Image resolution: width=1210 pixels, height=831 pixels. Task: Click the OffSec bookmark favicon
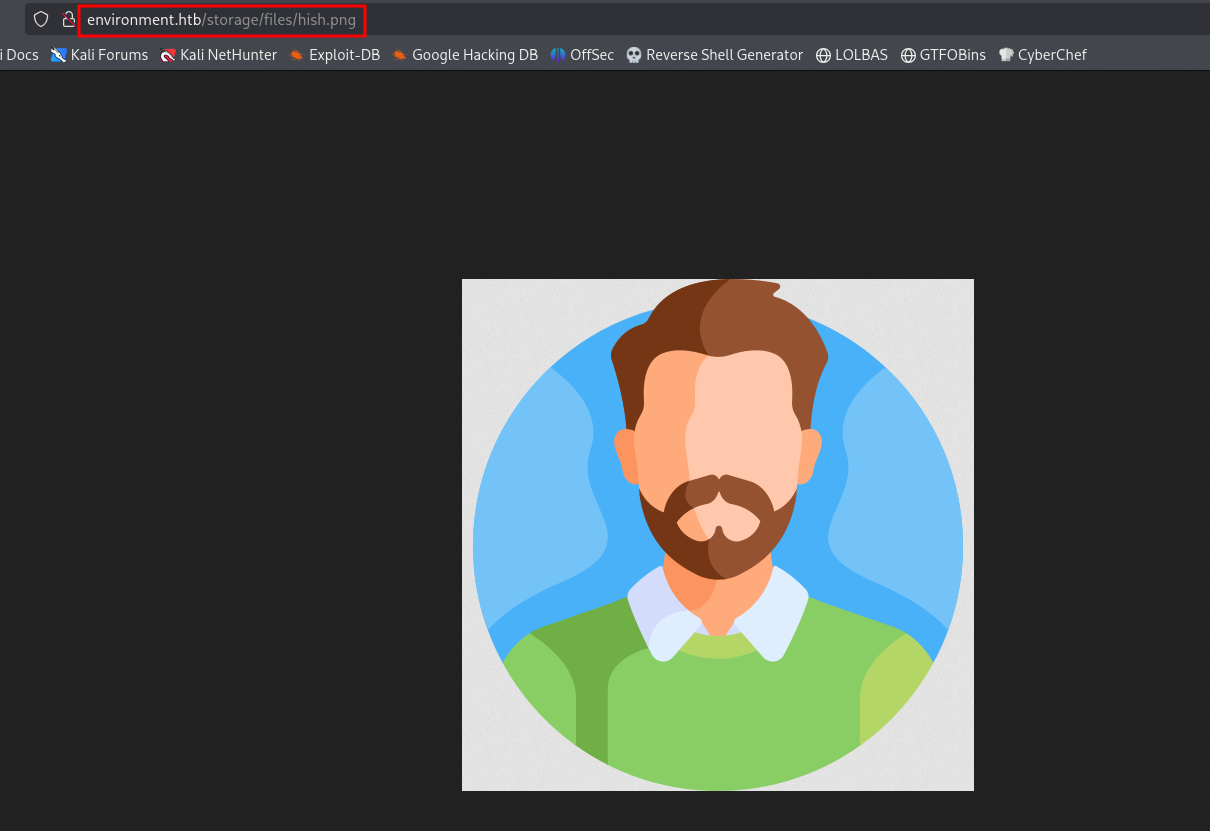[x=558, y=55]
